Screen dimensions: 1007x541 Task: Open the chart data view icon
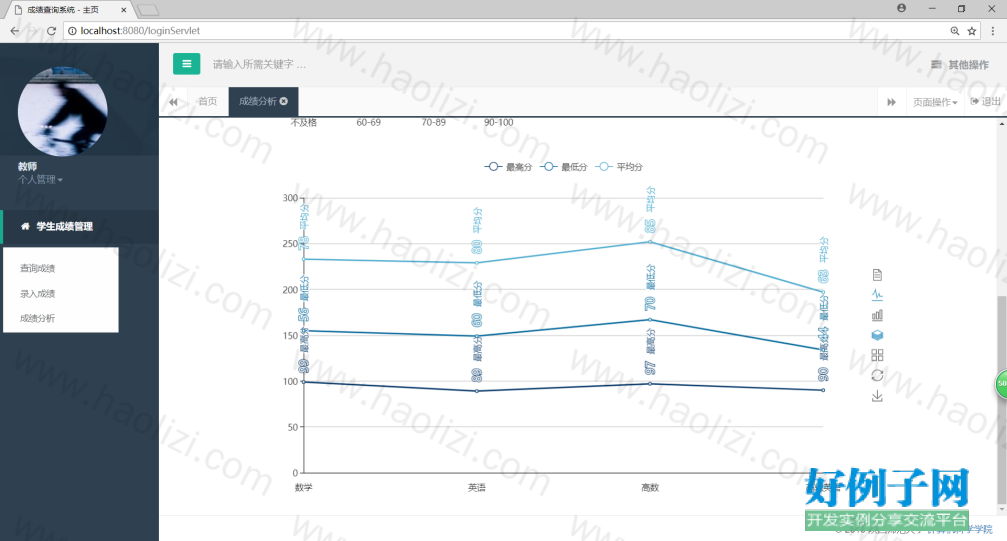[877, 275]
